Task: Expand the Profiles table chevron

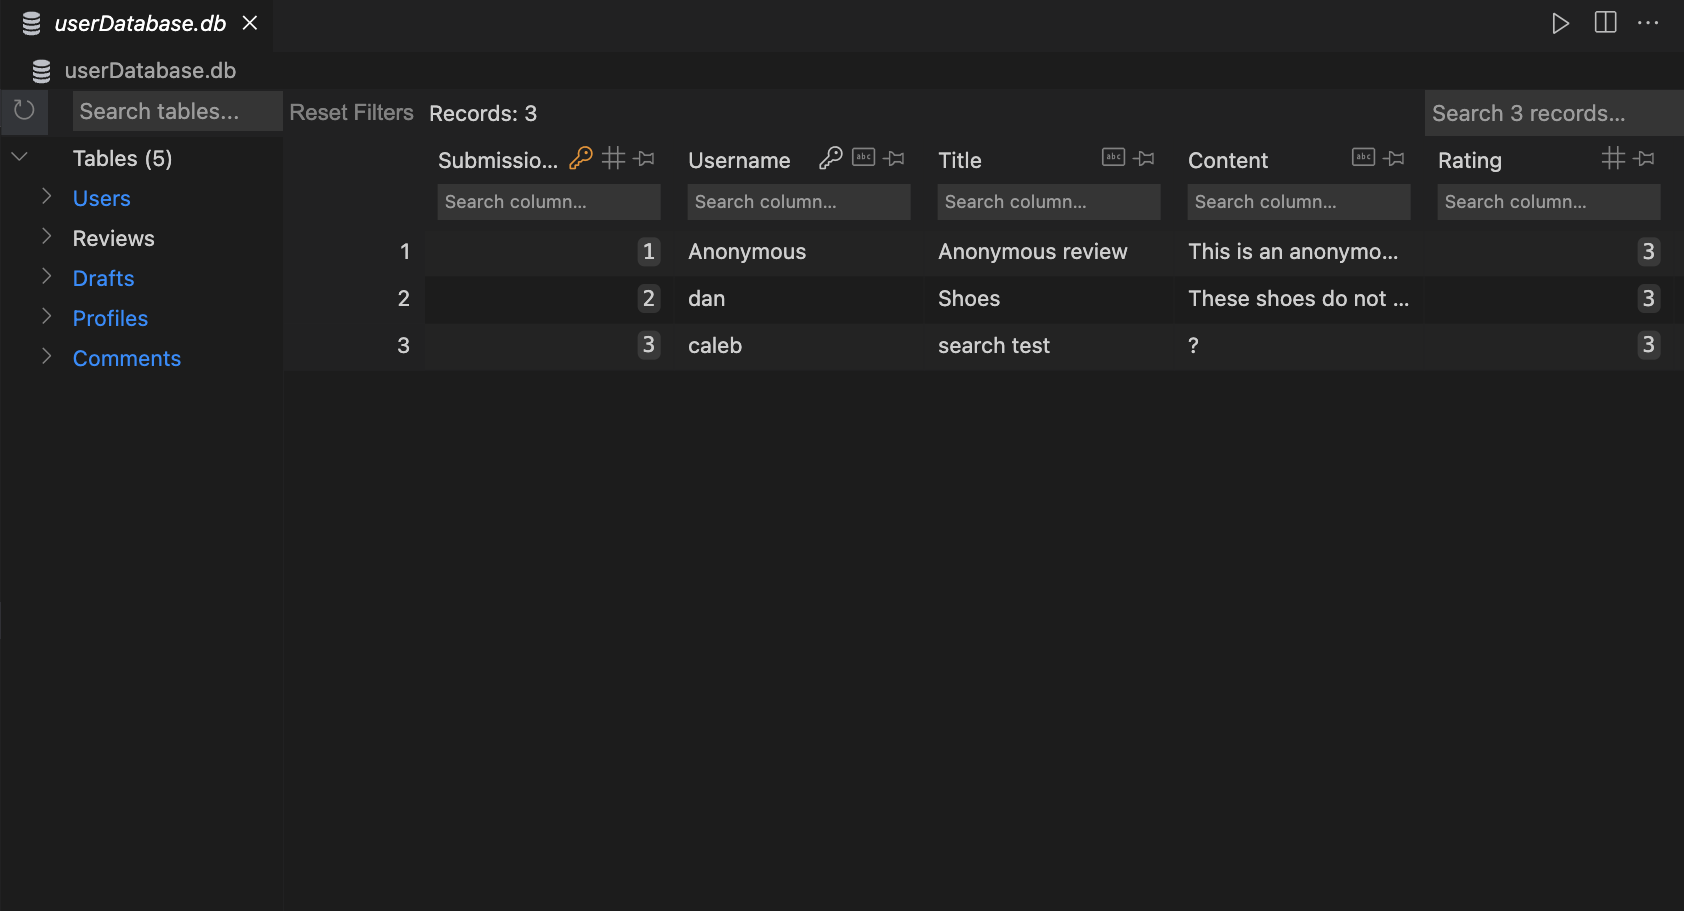Action: click(x=46, y=317)
